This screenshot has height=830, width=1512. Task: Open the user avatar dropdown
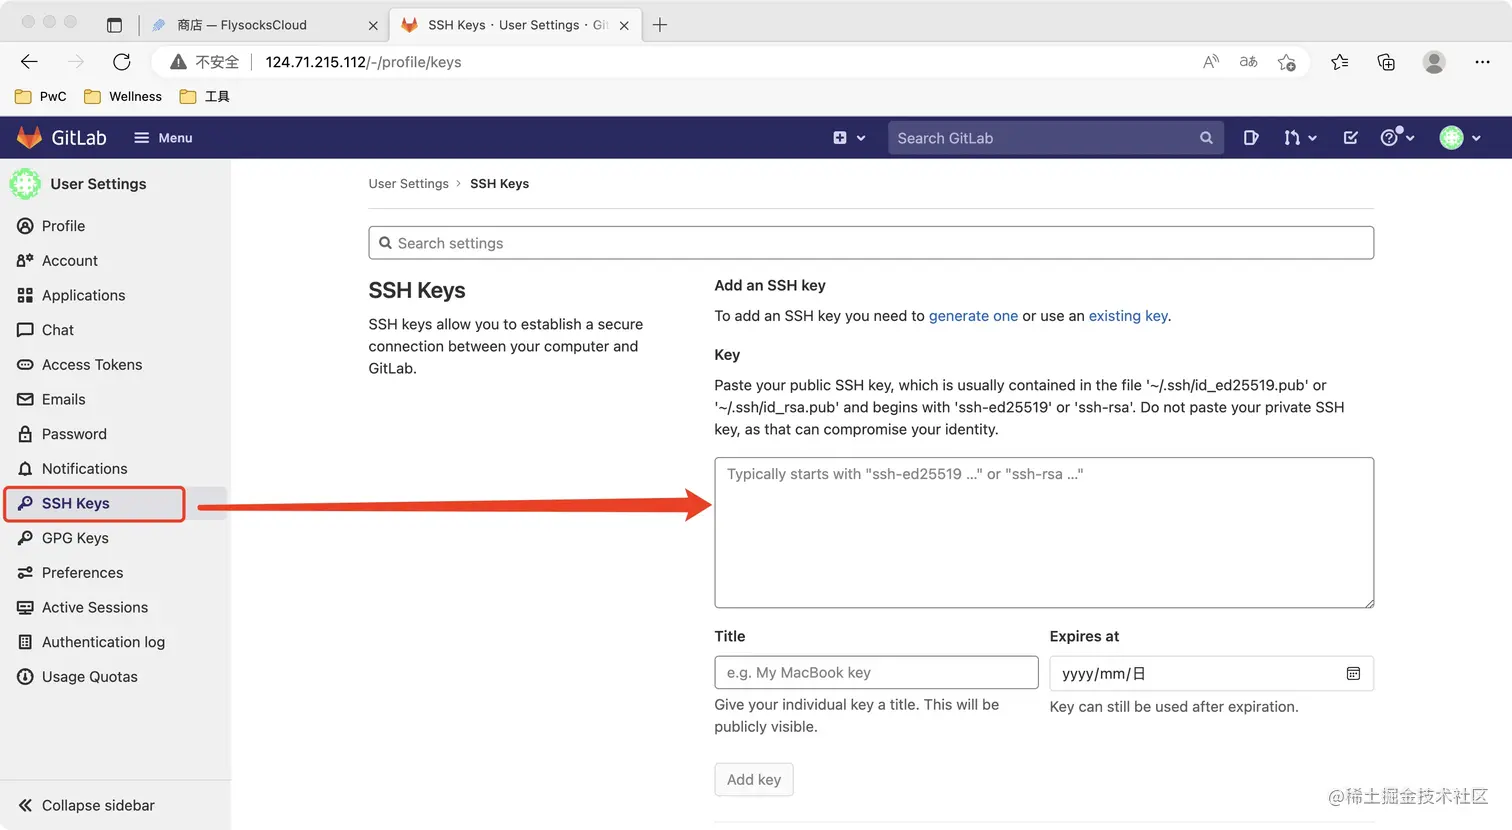1460,138
